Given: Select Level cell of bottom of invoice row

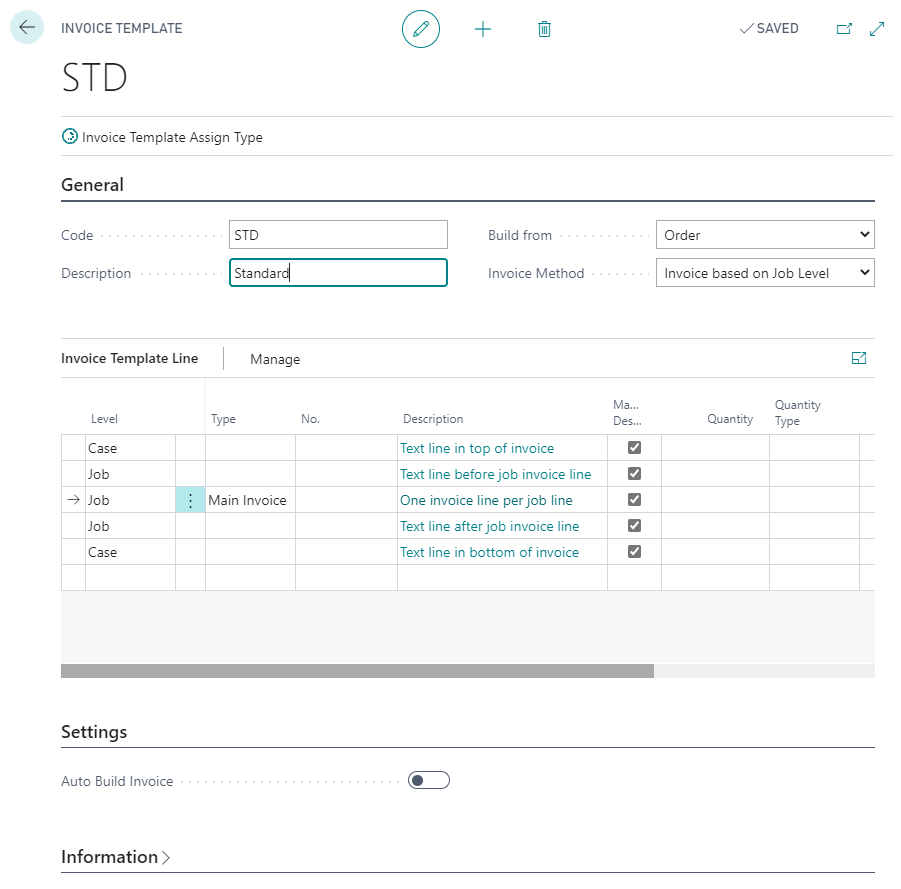Looking at the screenshot, I should click(x=130, y=552).
